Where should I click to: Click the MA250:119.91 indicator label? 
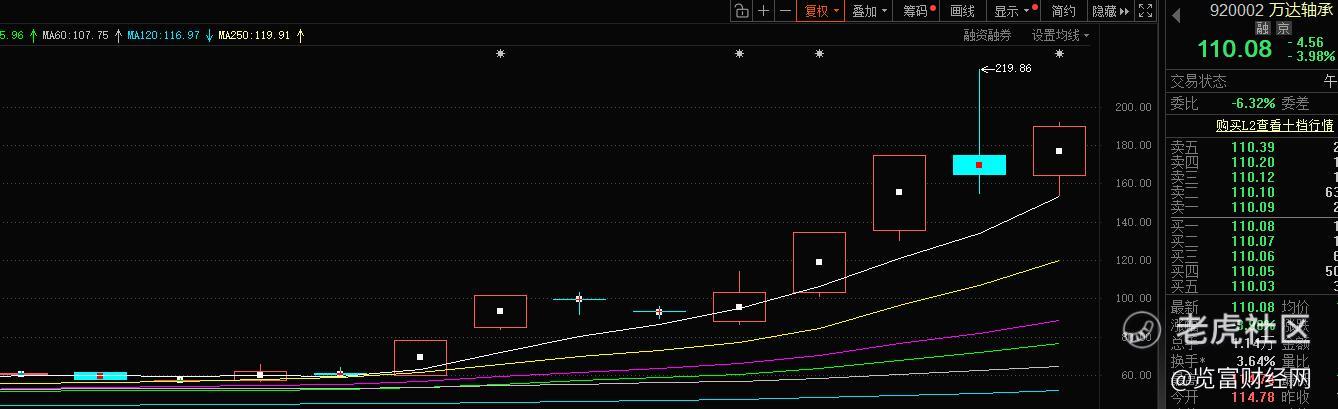click(x=254, y=35)
